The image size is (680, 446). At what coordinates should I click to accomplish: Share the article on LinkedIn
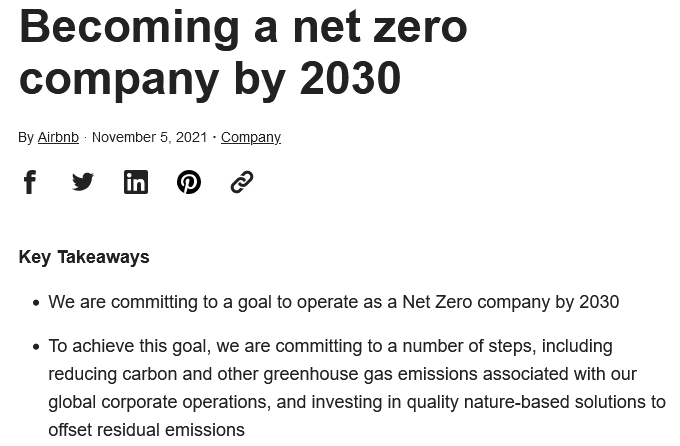point(136,182)
